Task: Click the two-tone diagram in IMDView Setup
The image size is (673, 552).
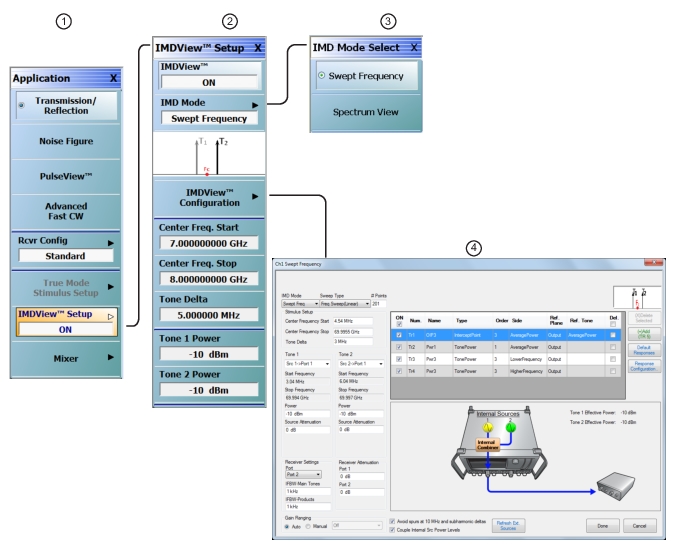Action: coord(209,154)
